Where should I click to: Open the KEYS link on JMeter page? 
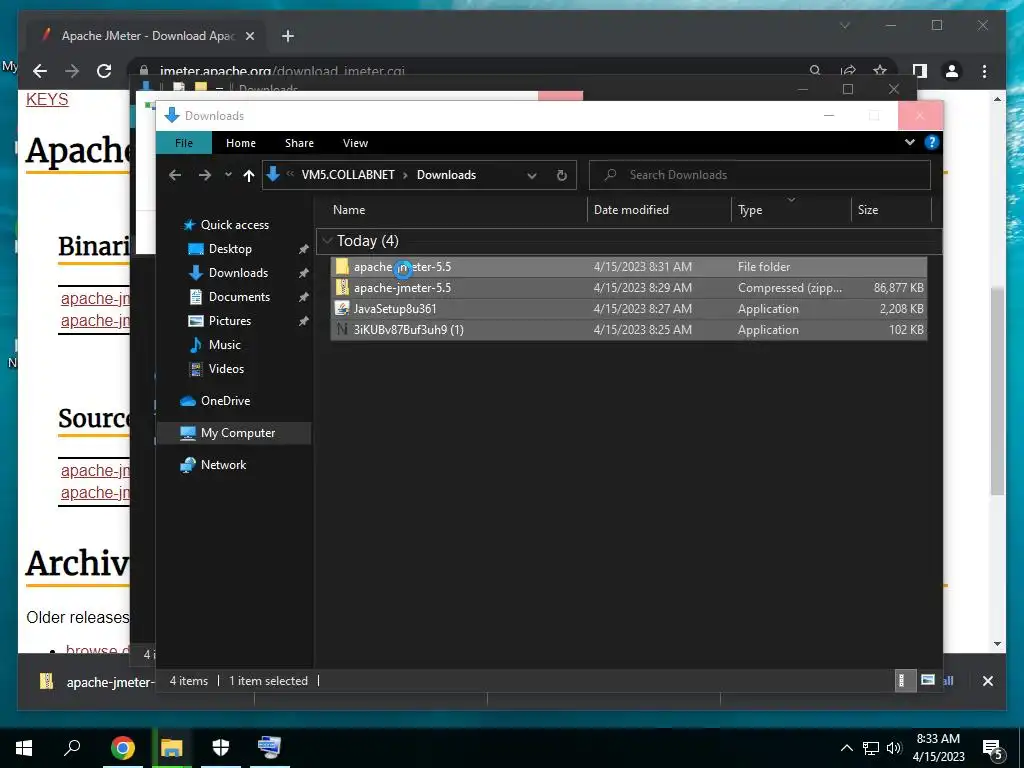coord(47,99)
